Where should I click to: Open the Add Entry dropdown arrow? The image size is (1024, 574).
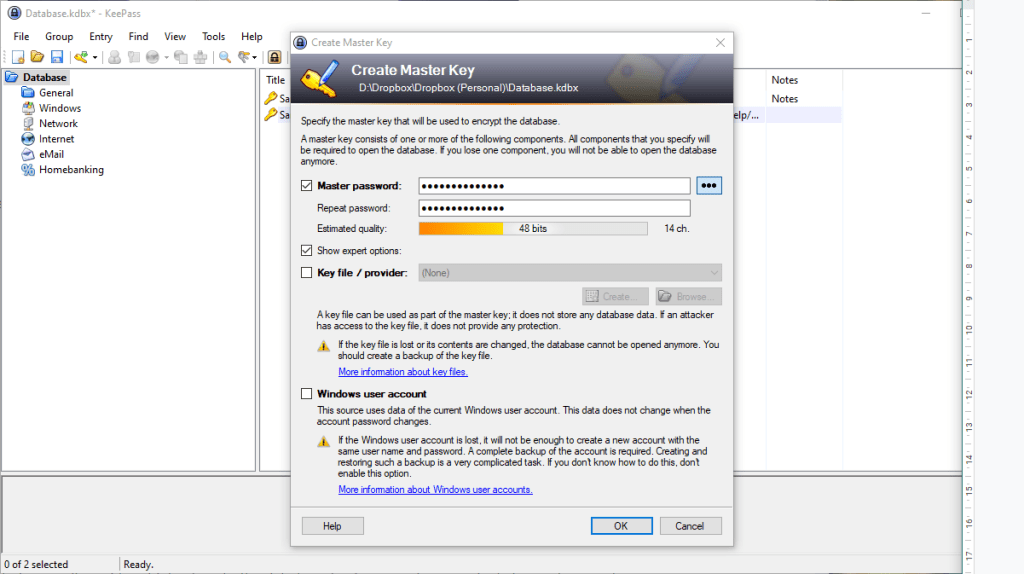tap(95, 57)
